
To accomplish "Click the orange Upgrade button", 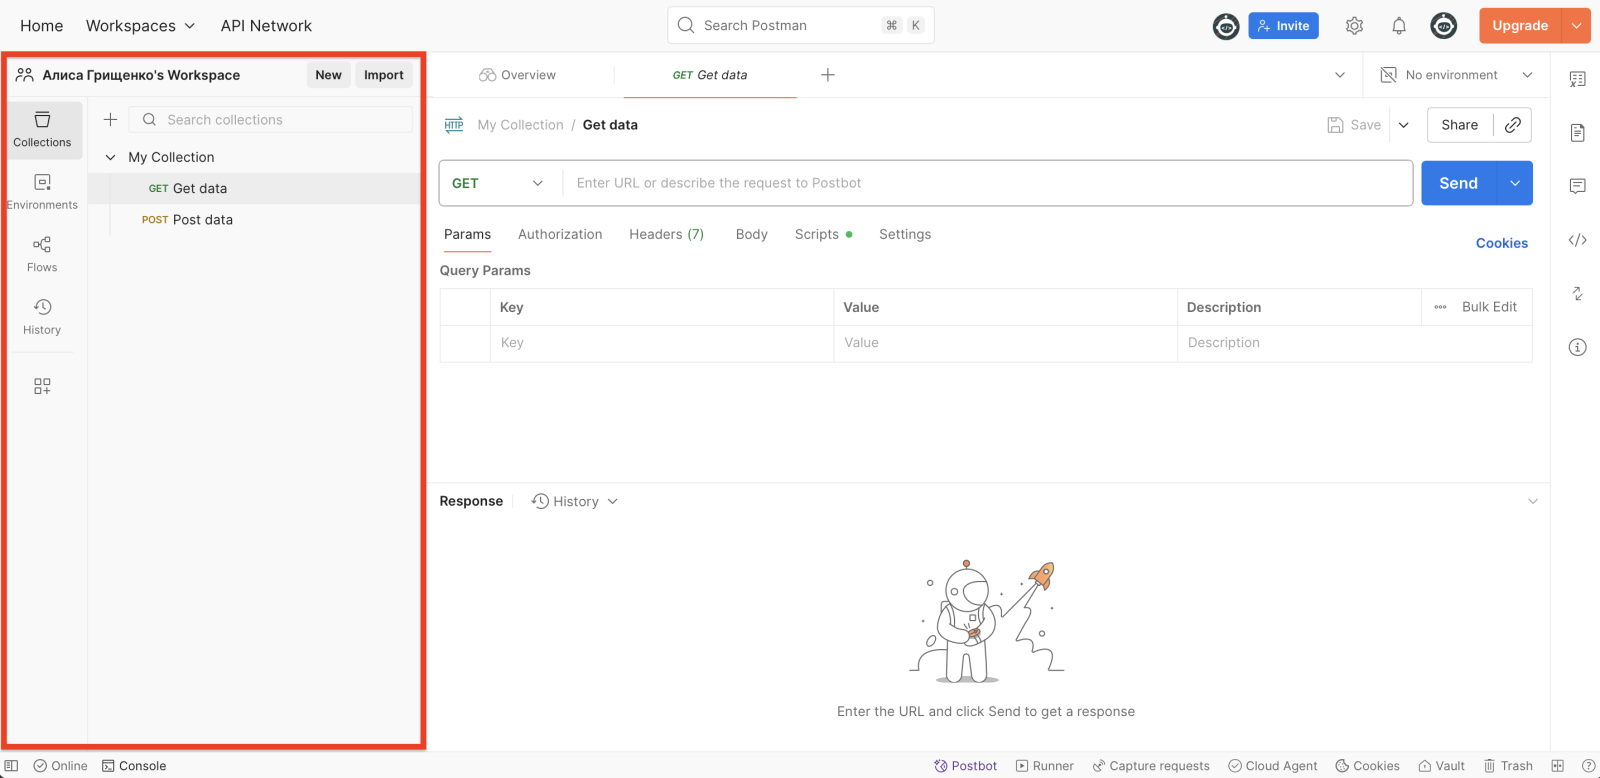I will pyautogui.click(x=1520, y=26).
